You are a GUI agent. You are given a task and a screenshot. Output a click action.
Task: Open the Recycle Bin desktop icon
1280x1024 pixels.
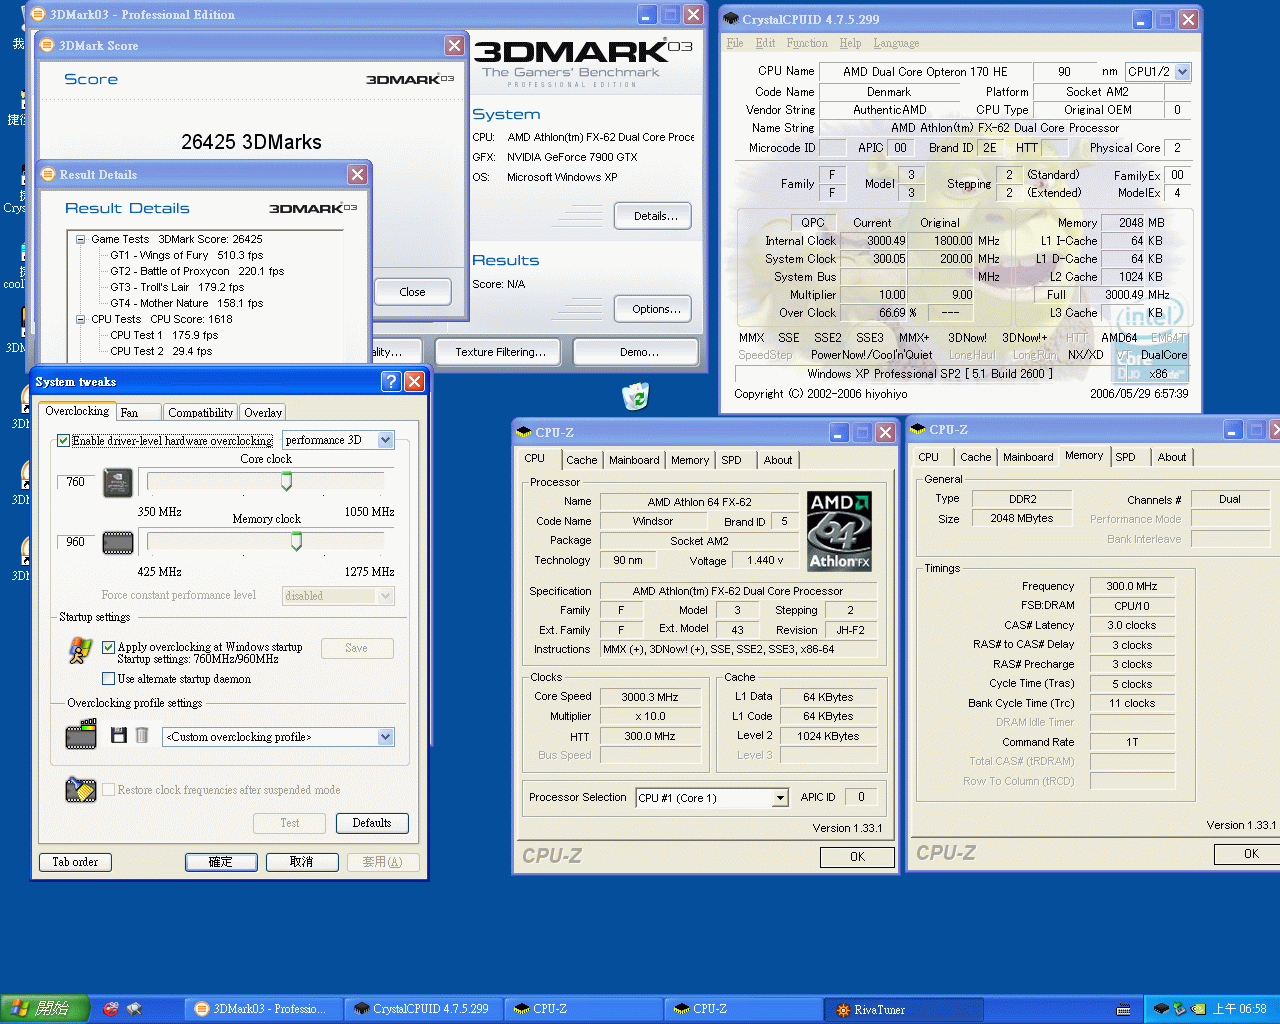coord(636,397)
